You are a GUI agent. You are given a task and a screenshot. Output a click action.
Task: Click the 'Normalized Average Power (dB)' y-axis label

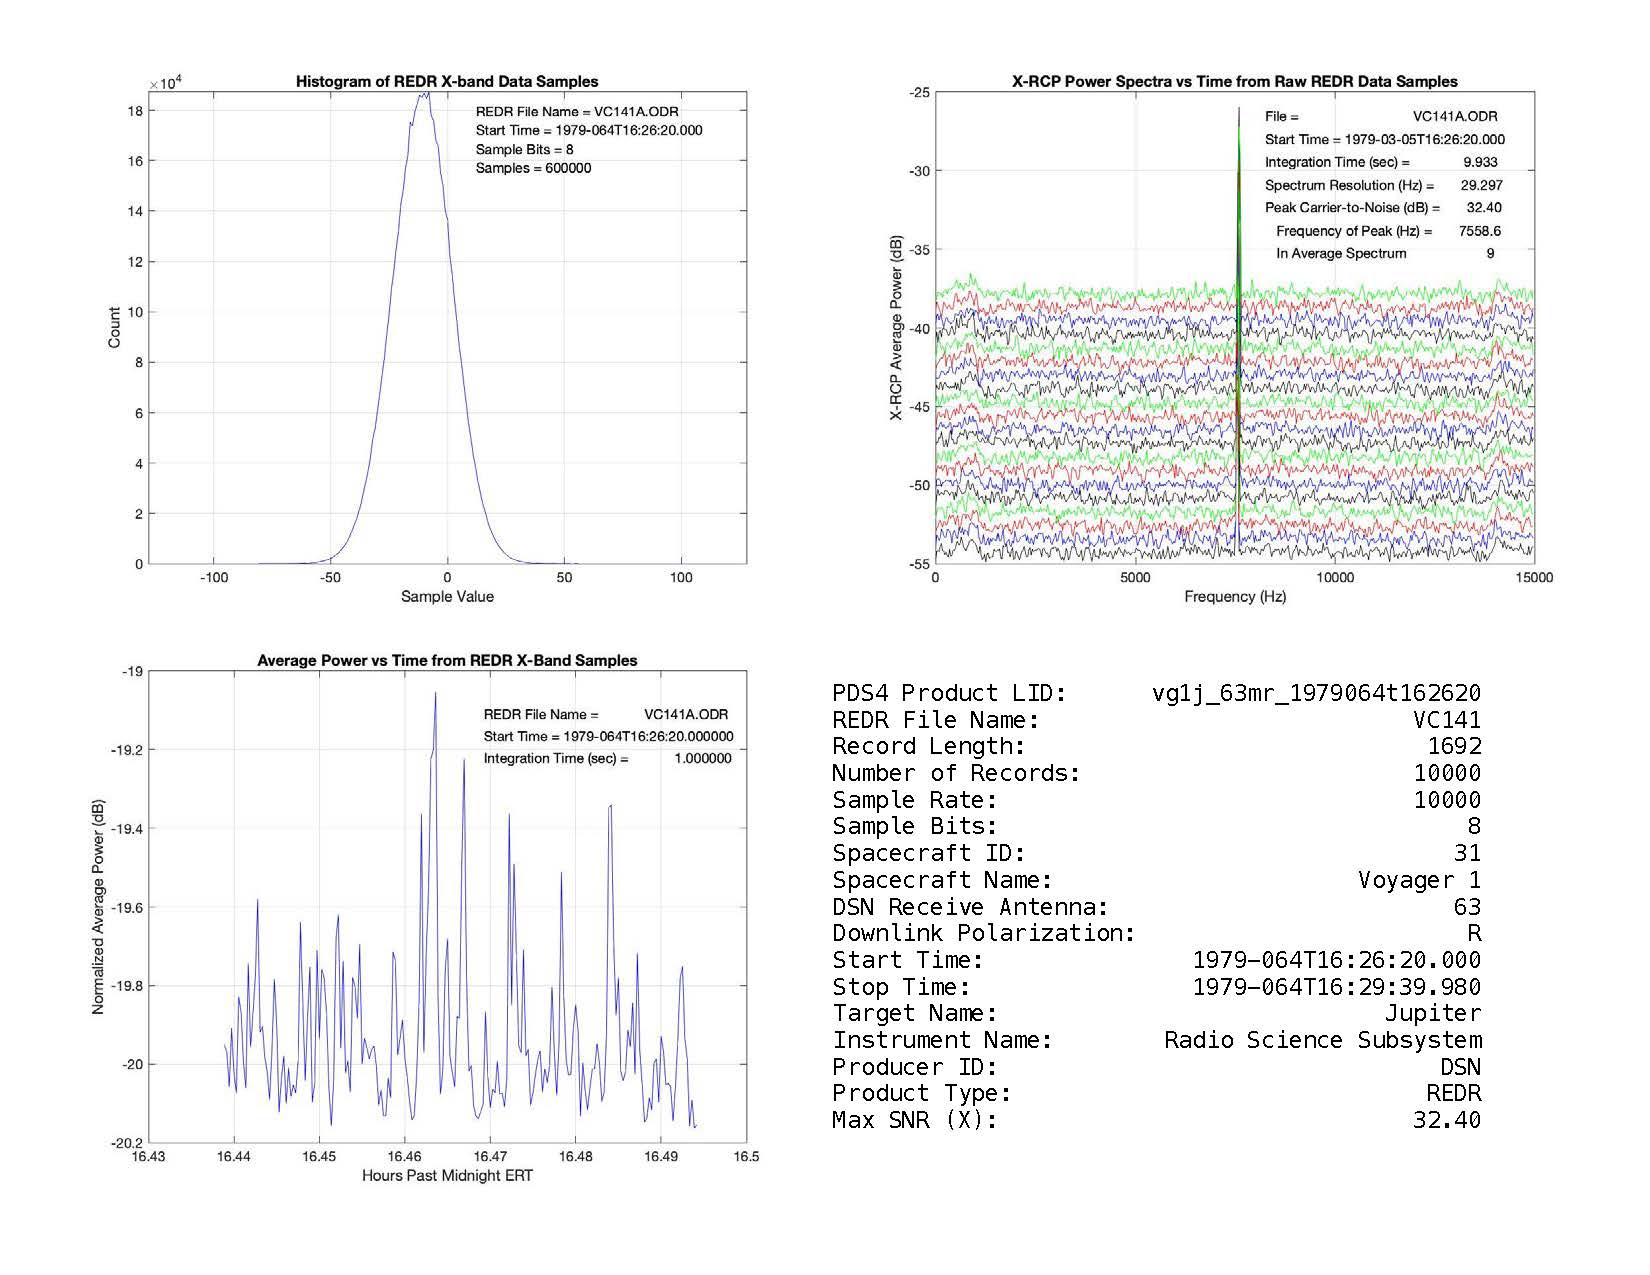[x=98, y=907]
